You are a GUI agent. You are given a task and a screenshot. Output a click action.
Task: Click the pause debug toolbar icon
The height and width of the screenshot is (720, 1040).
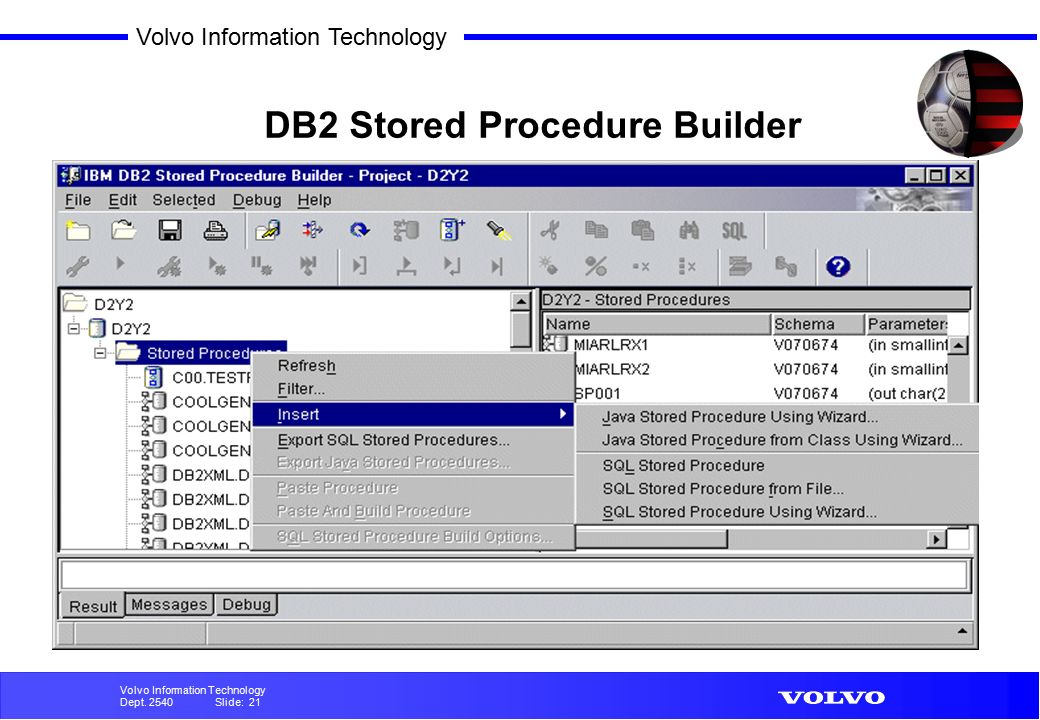point(261,266)
